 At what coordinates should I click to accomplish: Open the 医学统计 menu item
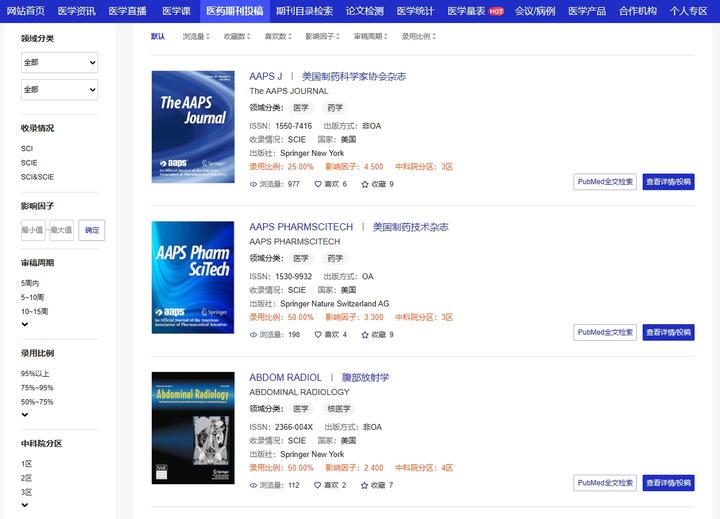[x=415, y=11]
